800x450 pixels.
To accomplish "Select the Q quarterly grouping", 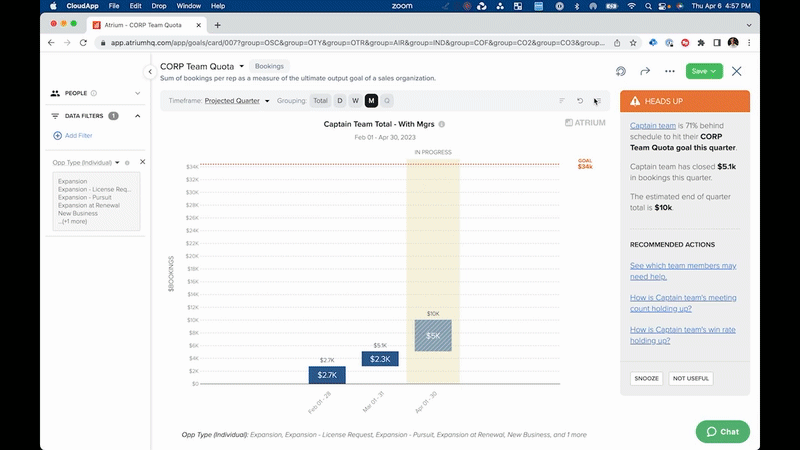I will point(387,101).
